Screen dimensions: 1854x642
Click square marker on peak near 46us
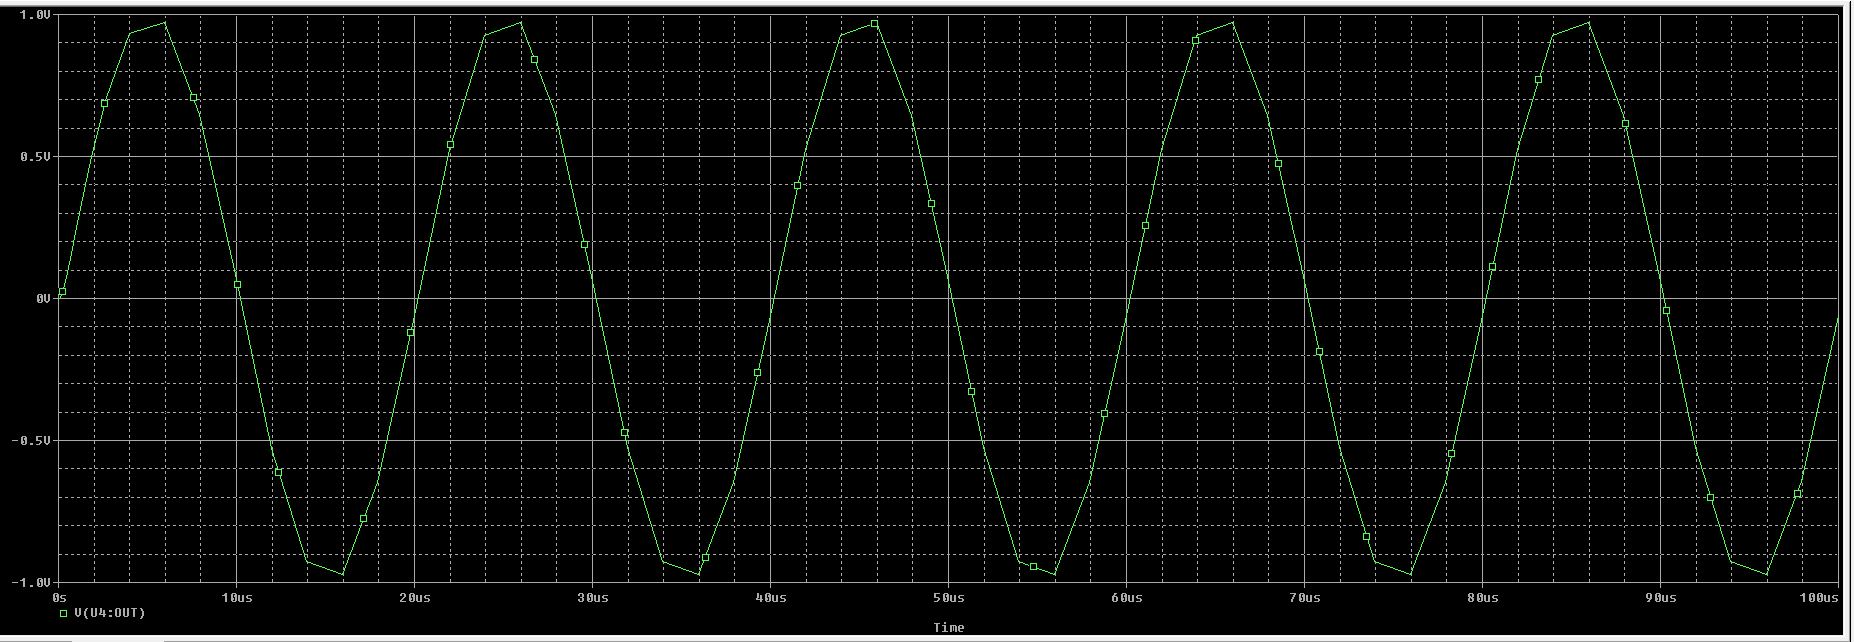coord(874,24)
